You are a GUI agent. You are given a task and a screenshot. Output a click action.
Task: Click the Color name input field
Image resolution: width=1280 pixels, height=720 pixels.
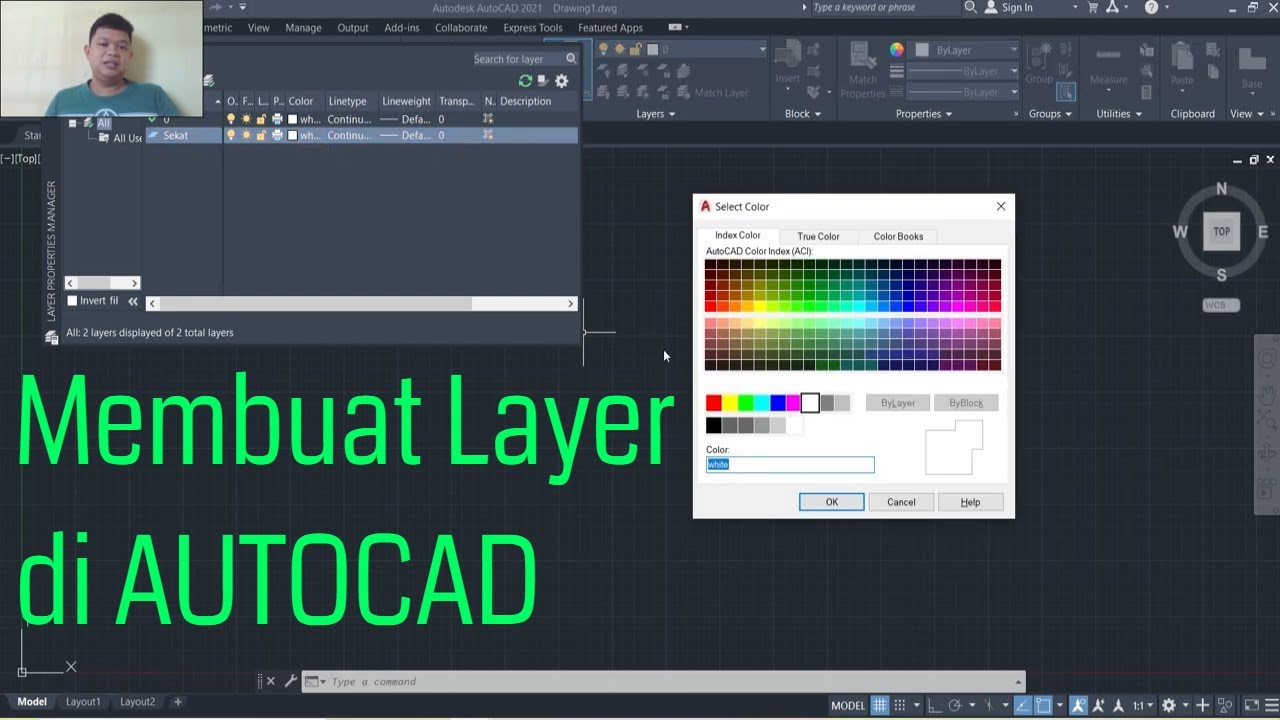click(790, 465)
